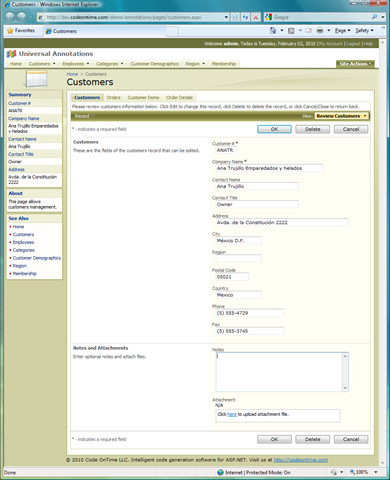Expand the Region navigation menu
This screenshot has width=390, height=480.
(x=203, y=64)
